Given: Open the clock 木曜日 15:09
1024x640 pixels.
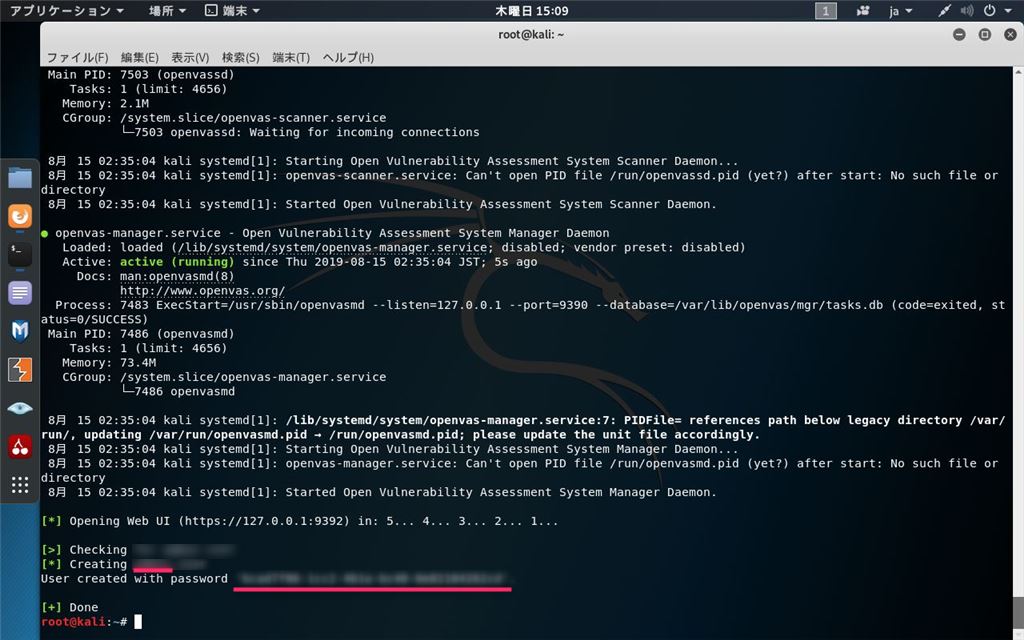Looking at the screenshot, I should (x=532, y=10).
